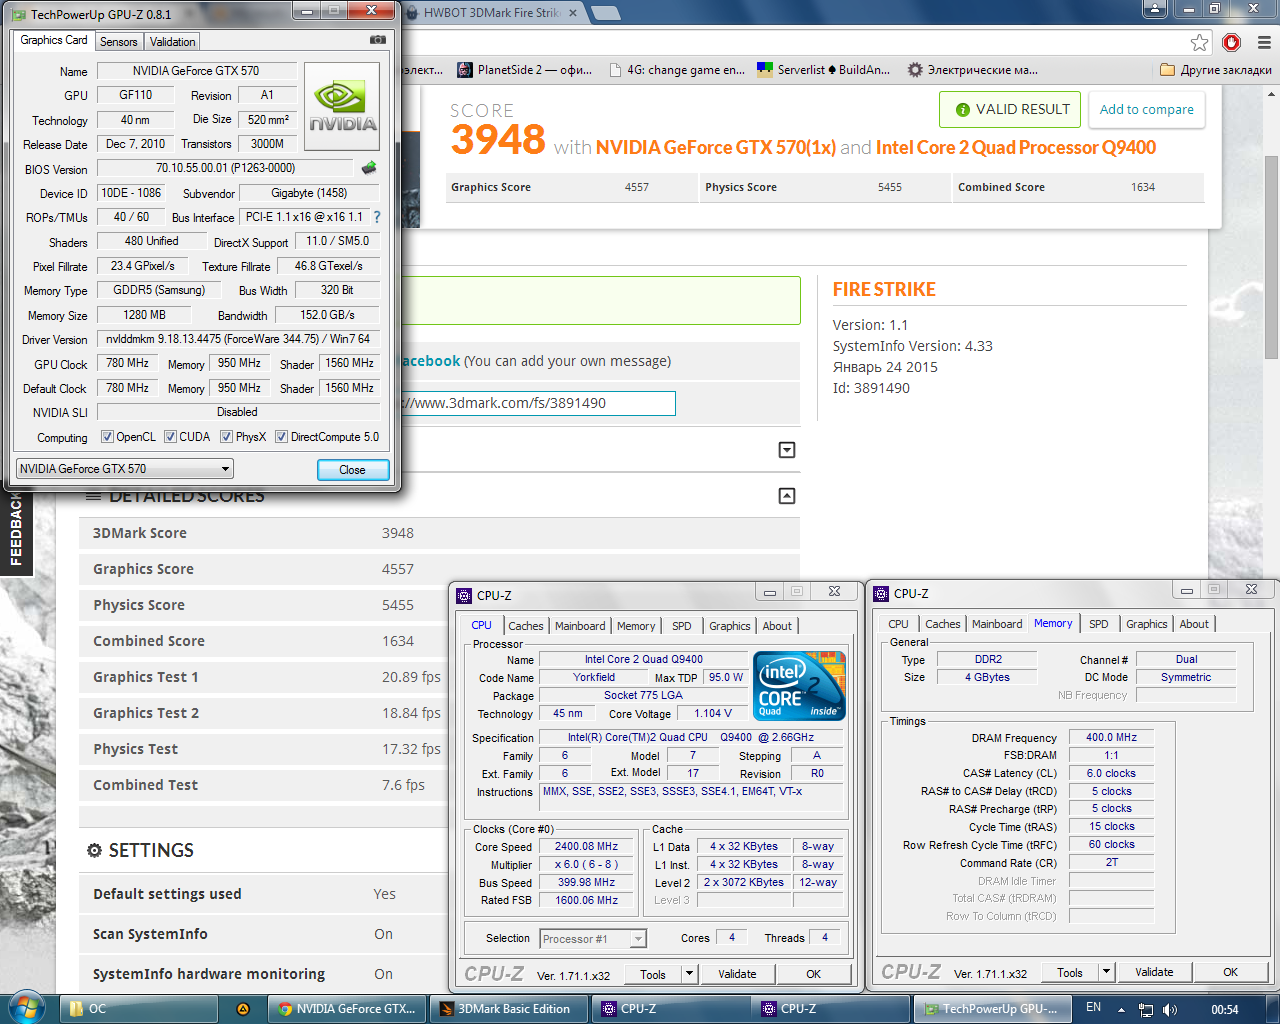The height and width of the screenshot is (1024, 1280).
Task: Click the EN language indicator
Action: tap(1093, 1008)
